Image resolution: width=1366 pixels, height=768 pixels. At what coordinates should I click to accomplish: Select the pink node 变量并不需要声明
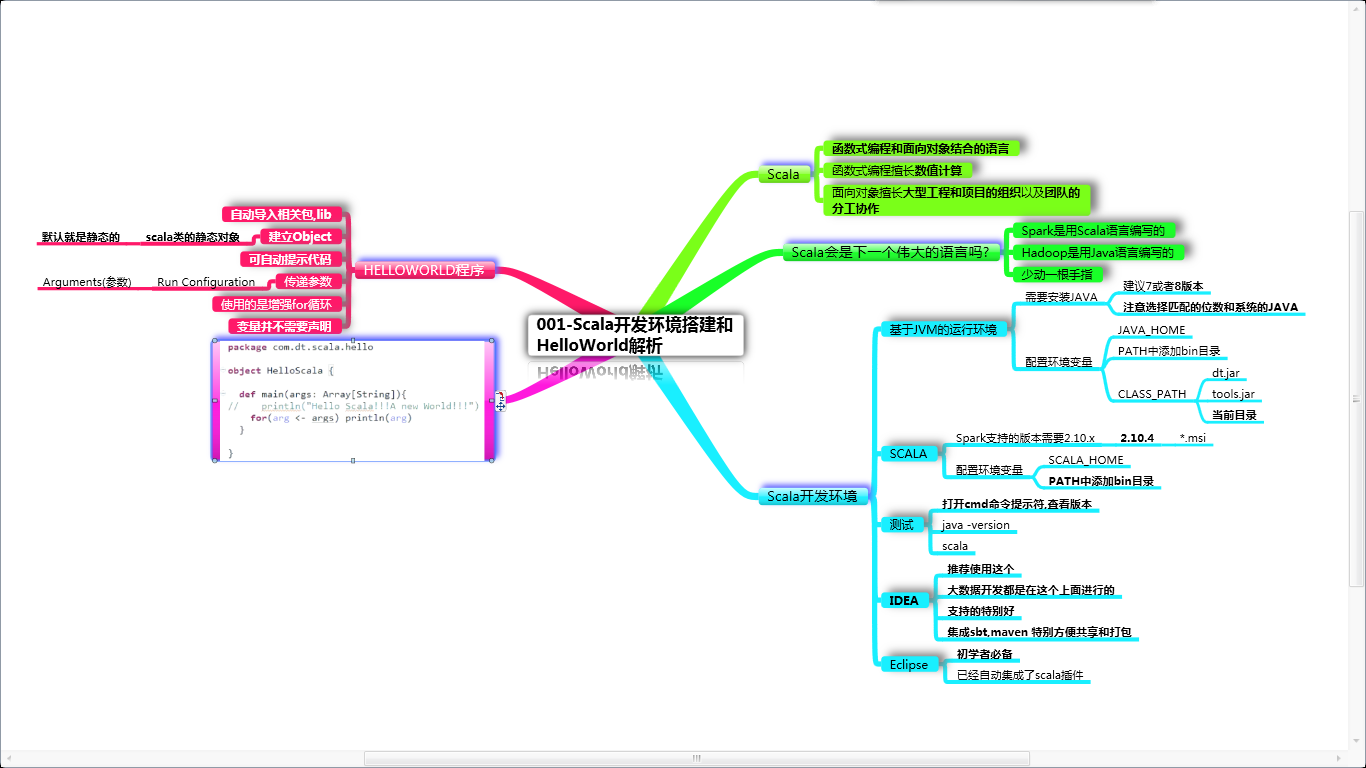284,326
